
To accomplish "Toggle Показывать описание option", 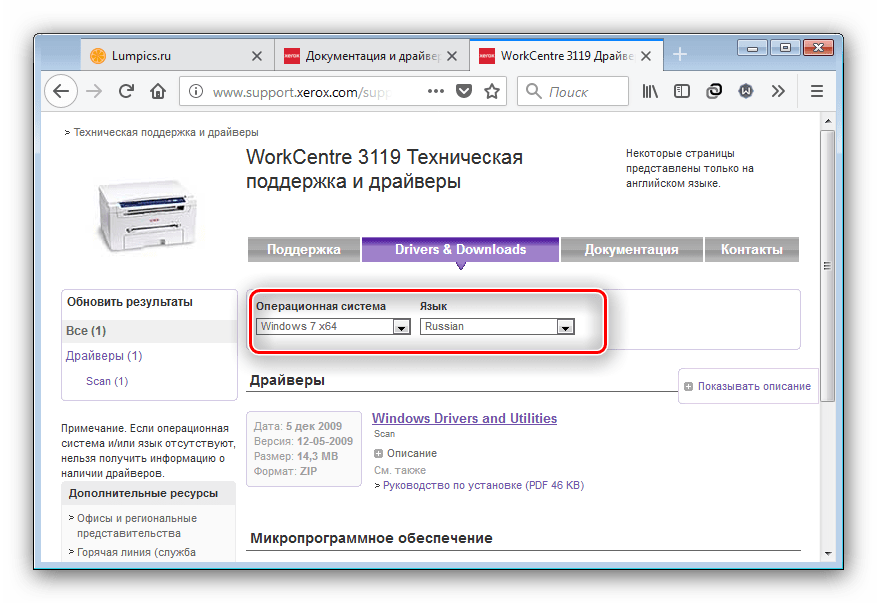I will (x=746, y=386).
